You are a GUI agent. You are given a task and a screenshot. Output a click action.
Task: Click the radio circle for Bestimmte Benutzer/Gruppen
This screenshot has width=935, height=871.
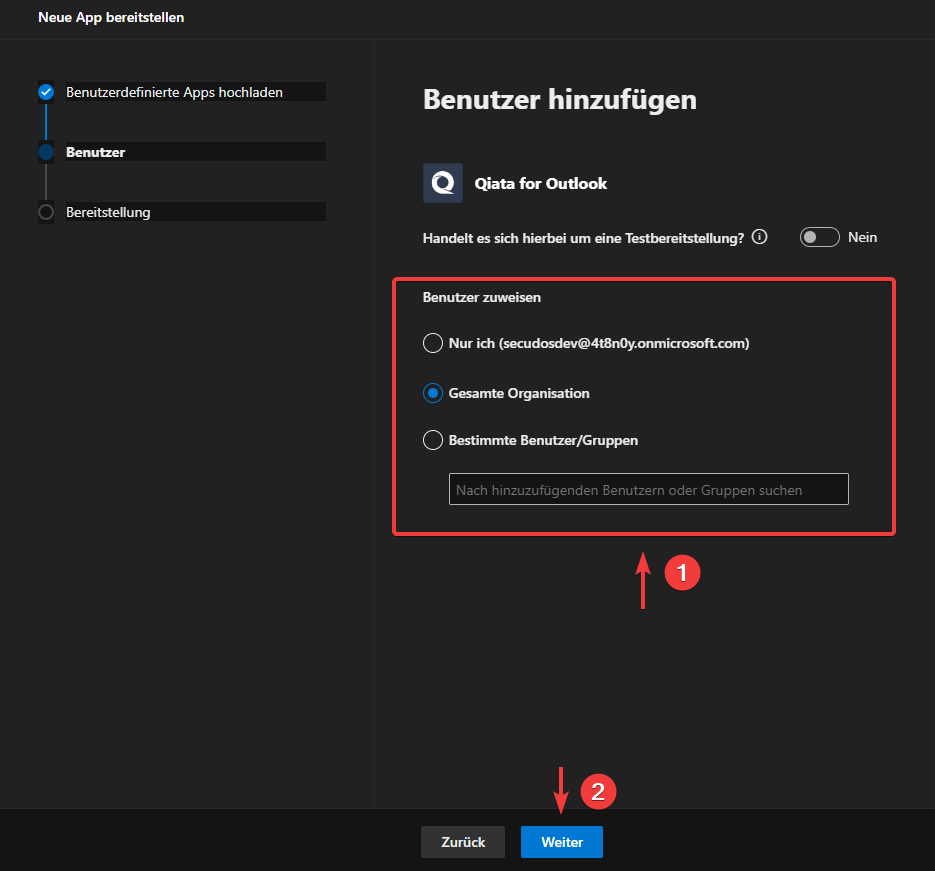432,439
